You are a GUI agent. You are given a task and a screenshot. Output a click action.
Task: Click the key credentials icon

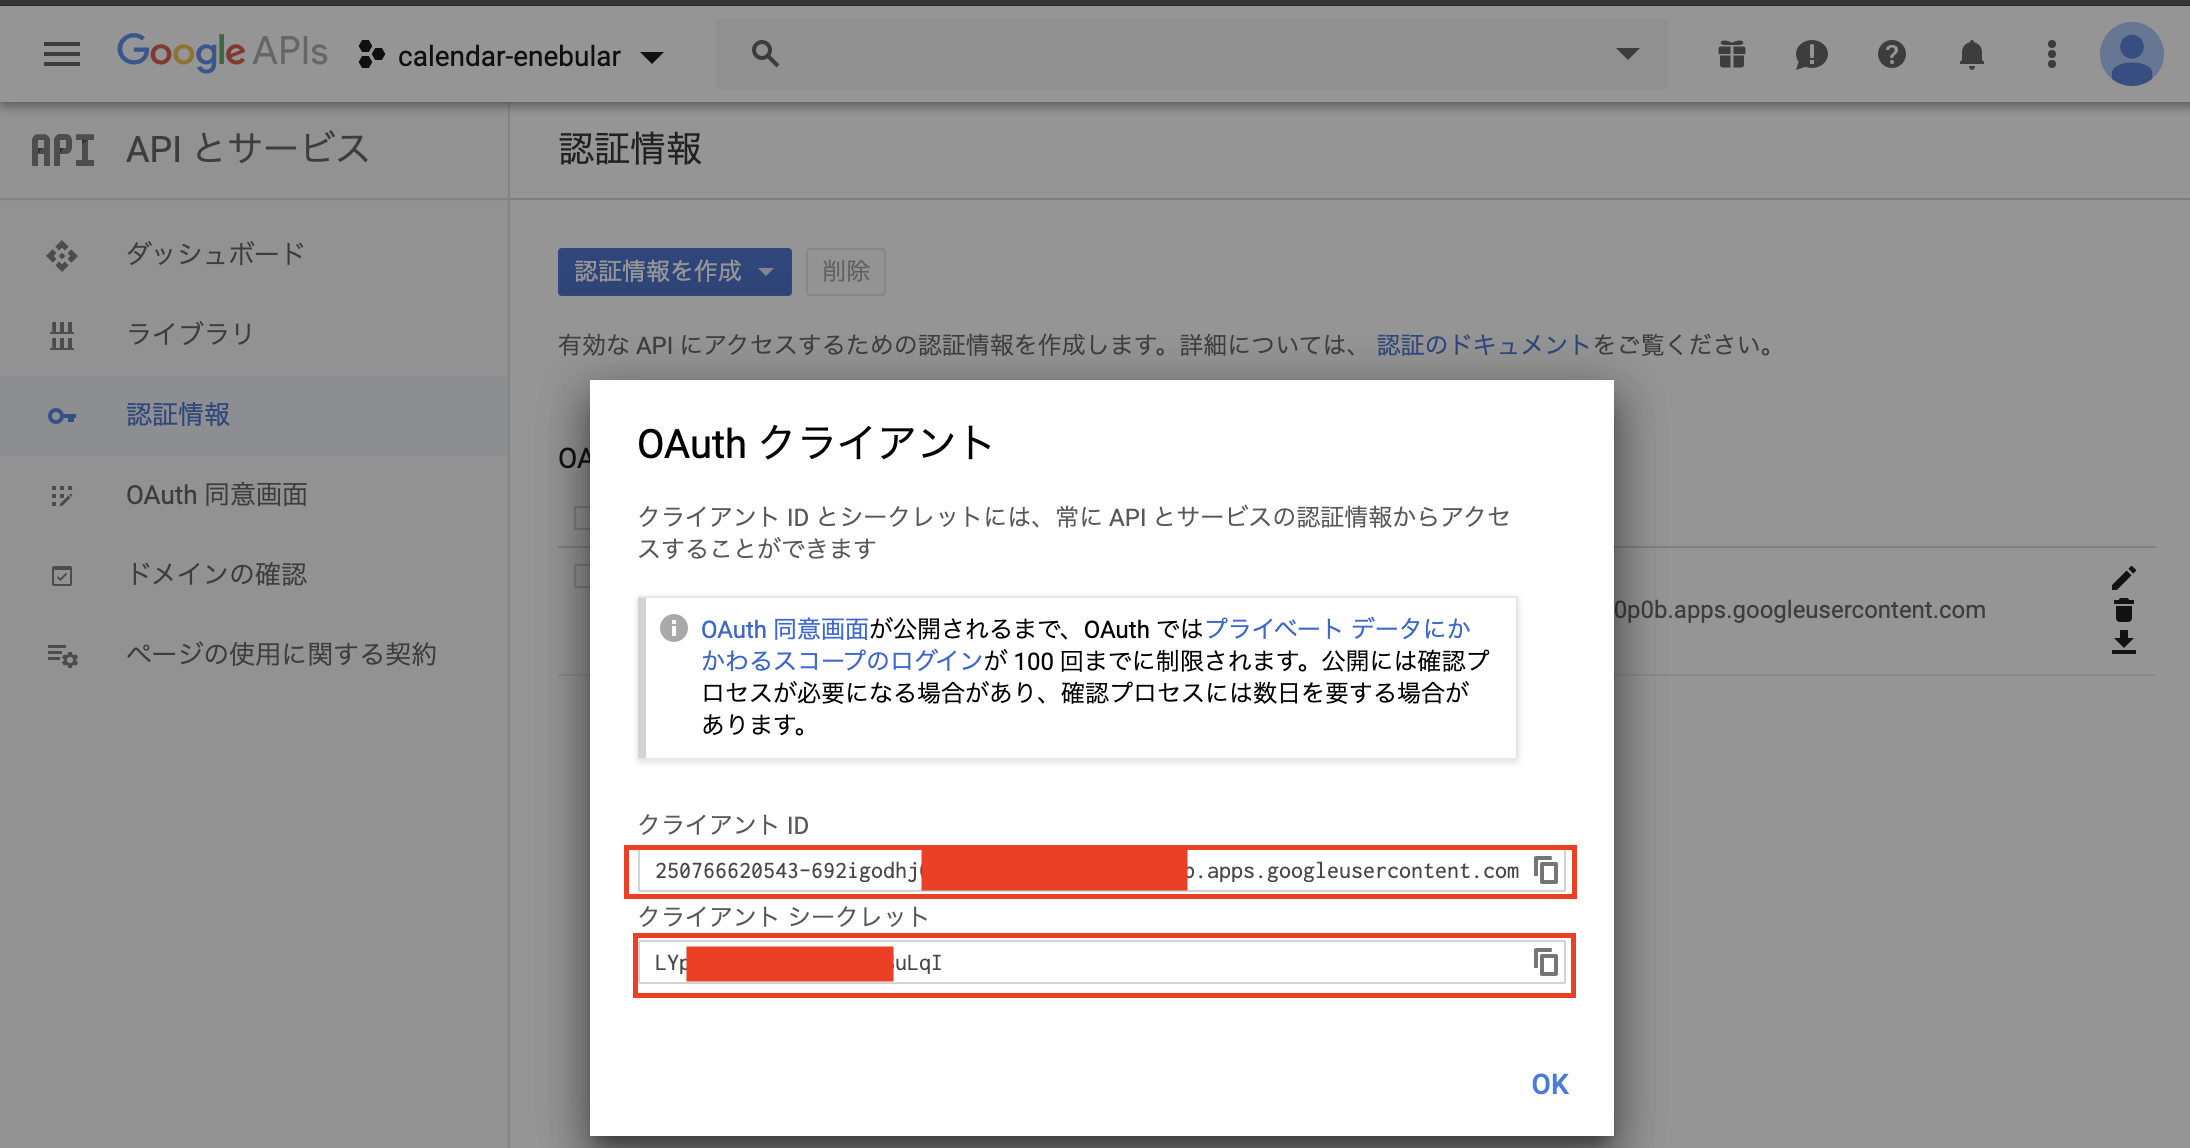(x=62, y=416)
